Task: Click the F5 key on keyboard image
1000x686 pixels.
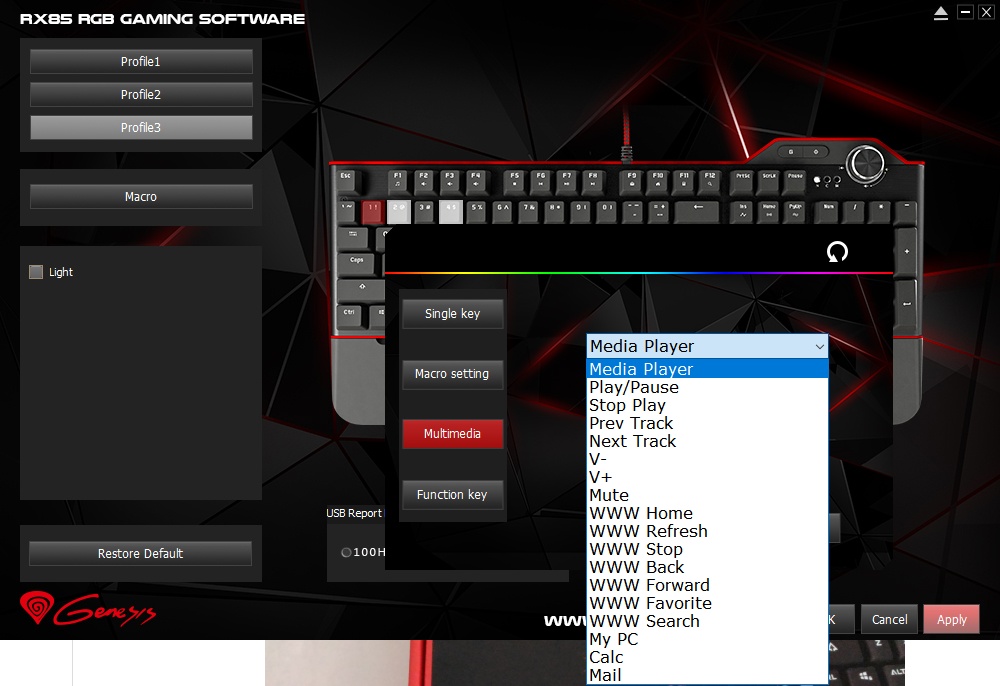Action: [515, 181]
